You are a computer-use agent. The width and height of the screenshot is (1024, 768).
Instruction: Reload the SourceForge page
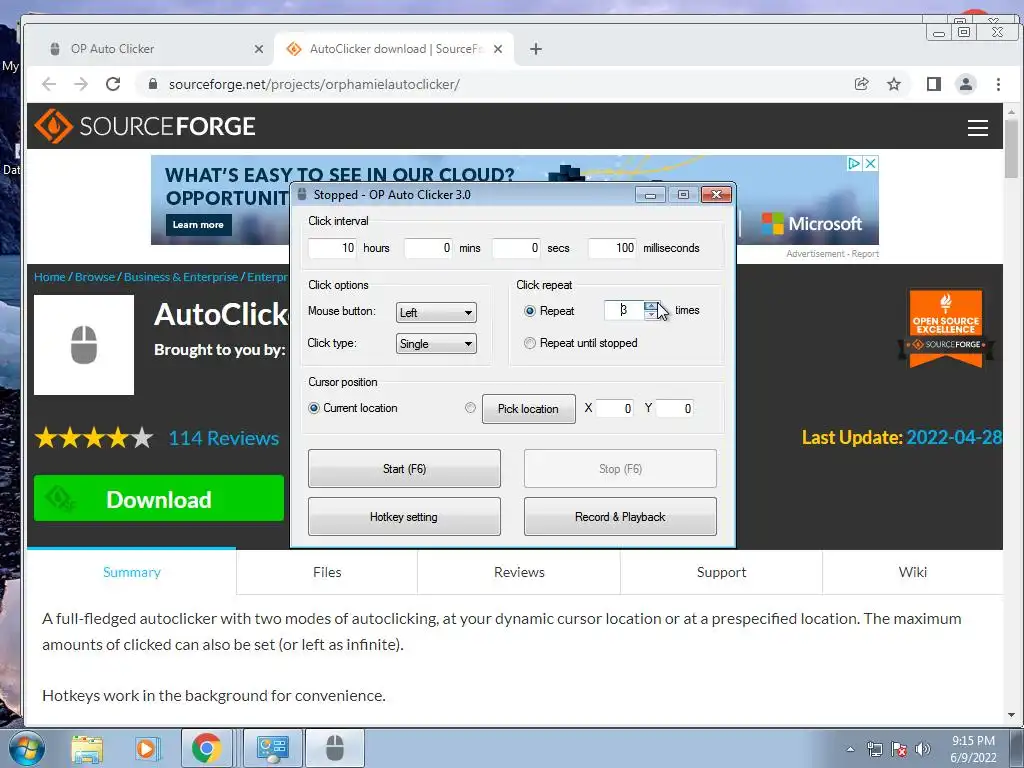(x=113, y=84)
